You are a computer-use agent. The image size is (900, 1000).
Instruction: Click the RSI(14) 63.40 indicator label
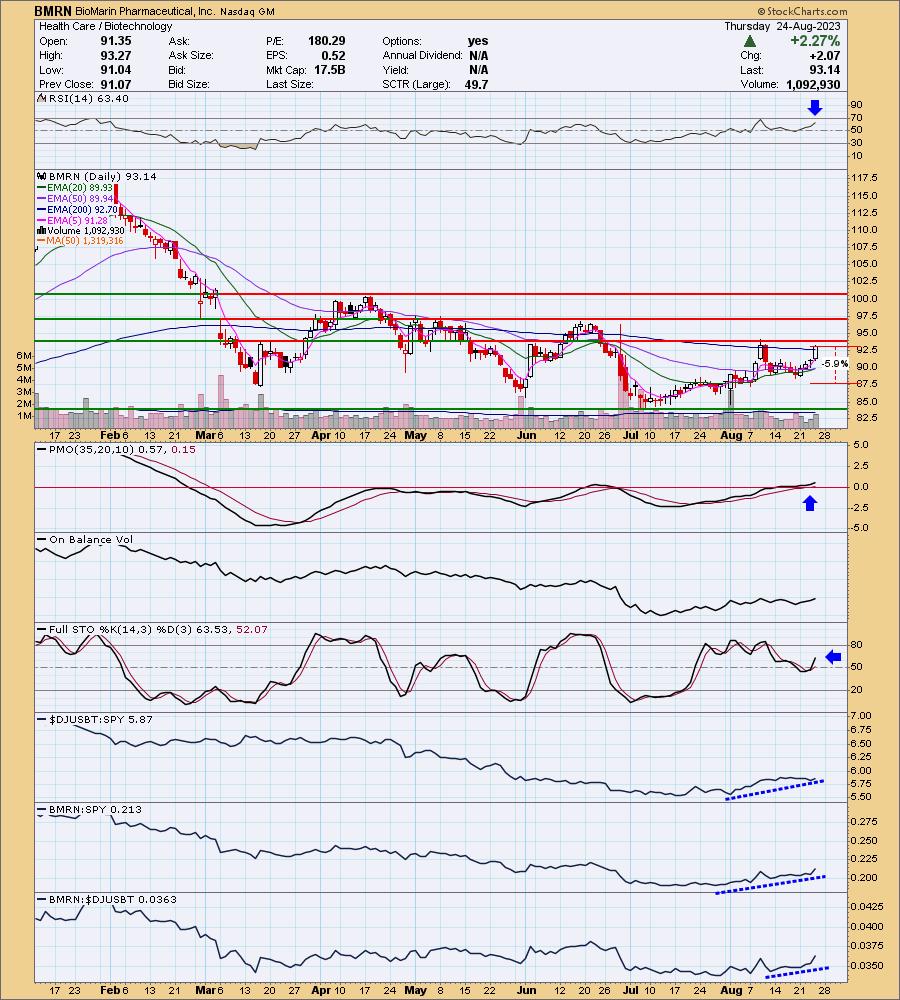[x=82, y=98]
